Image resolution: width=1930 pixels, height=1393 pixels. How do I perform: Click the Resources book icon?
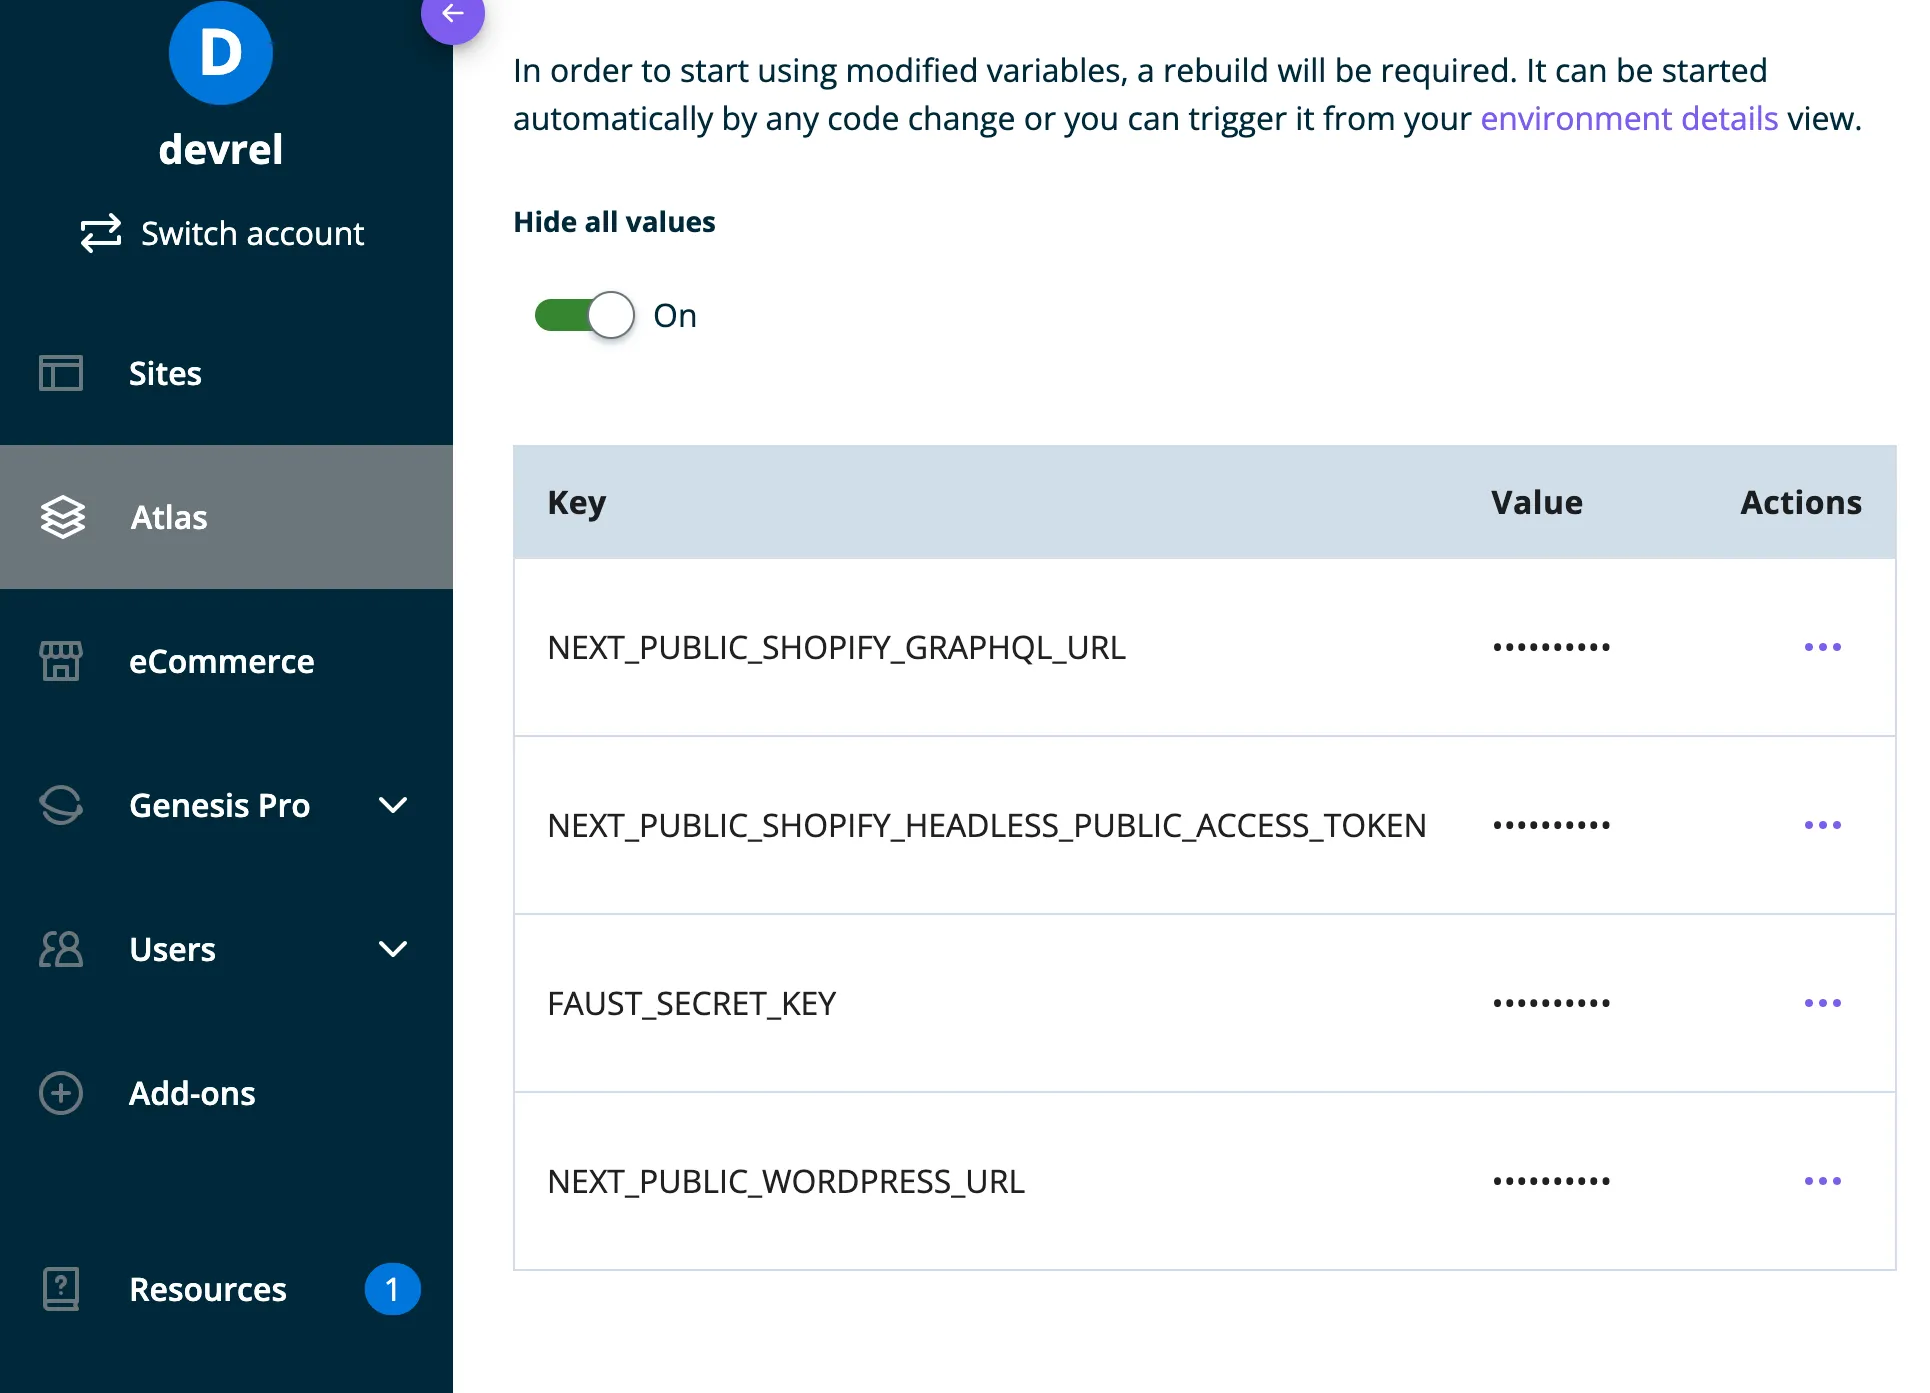point(61,1289)
